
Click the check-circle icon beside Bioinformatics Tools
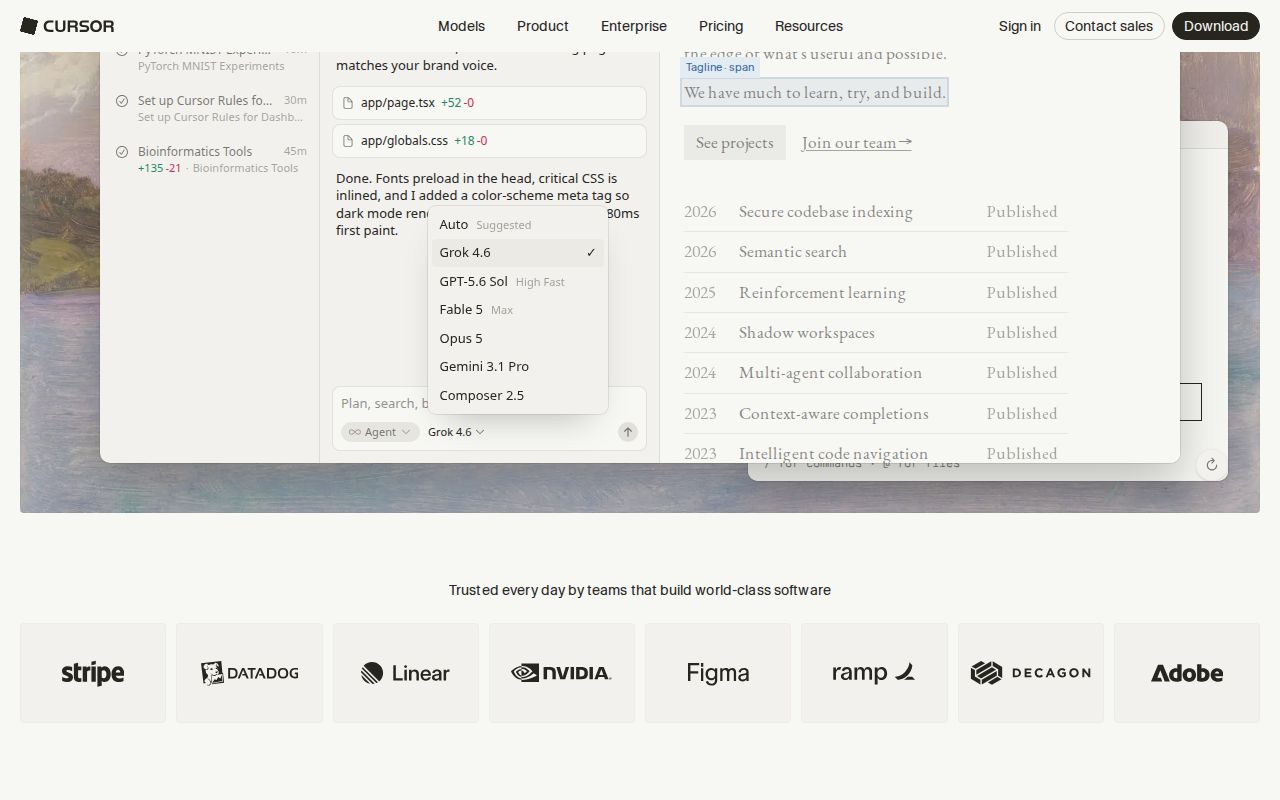click(122, 152)
